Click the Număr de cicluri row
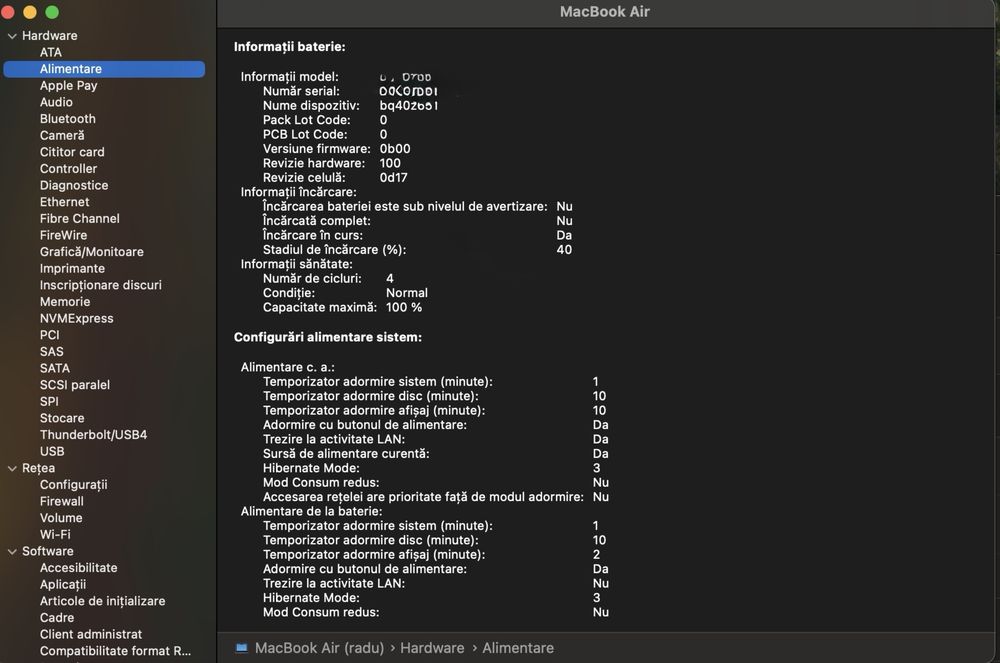The image size is (1000, 663). coord(328,279)
